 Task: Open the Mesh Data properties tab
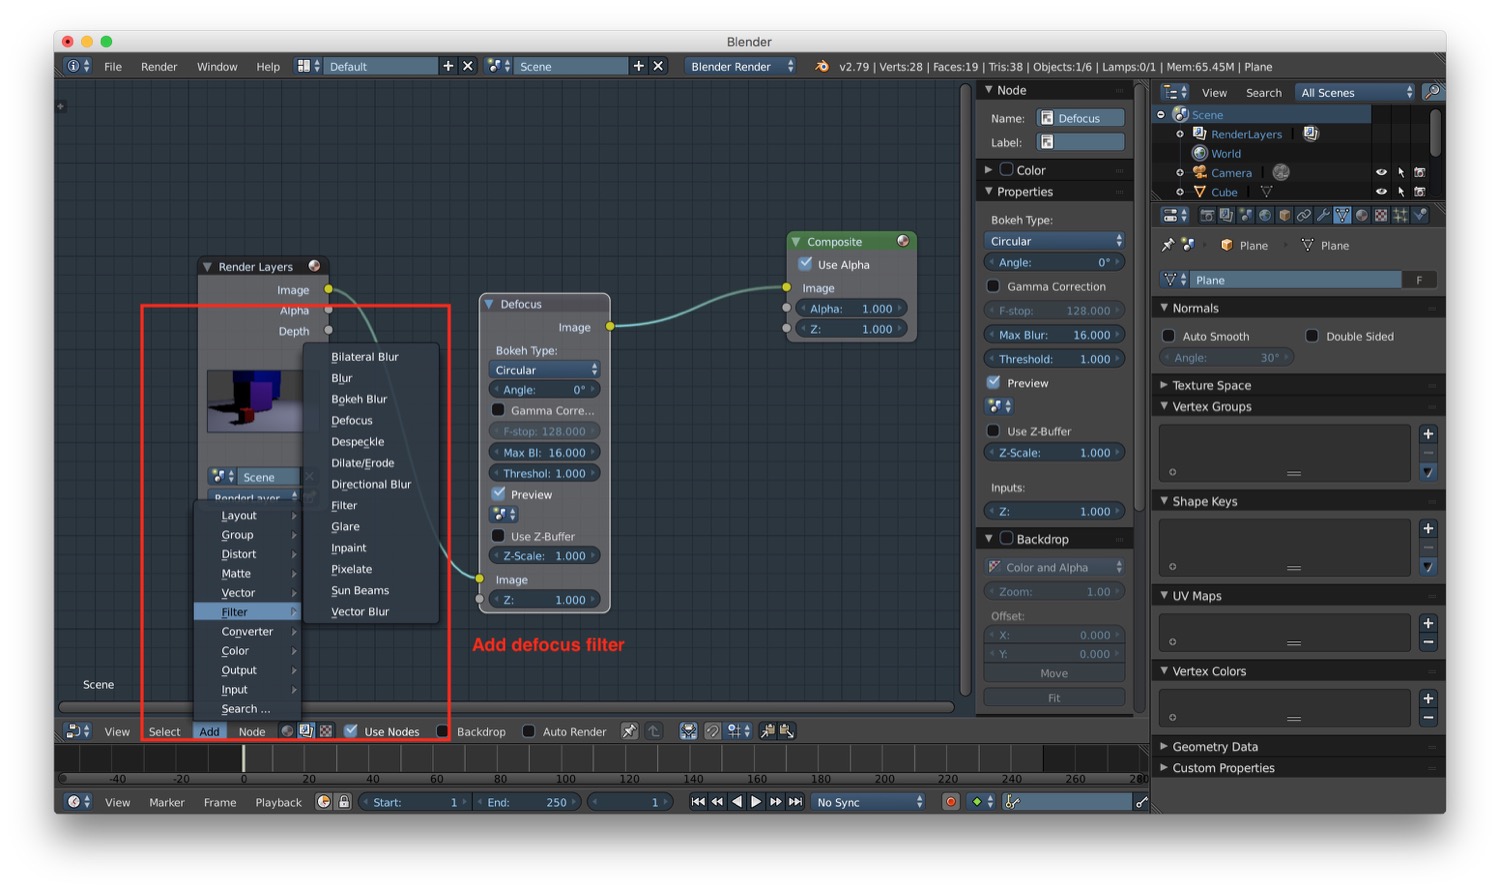[1342, 215]
